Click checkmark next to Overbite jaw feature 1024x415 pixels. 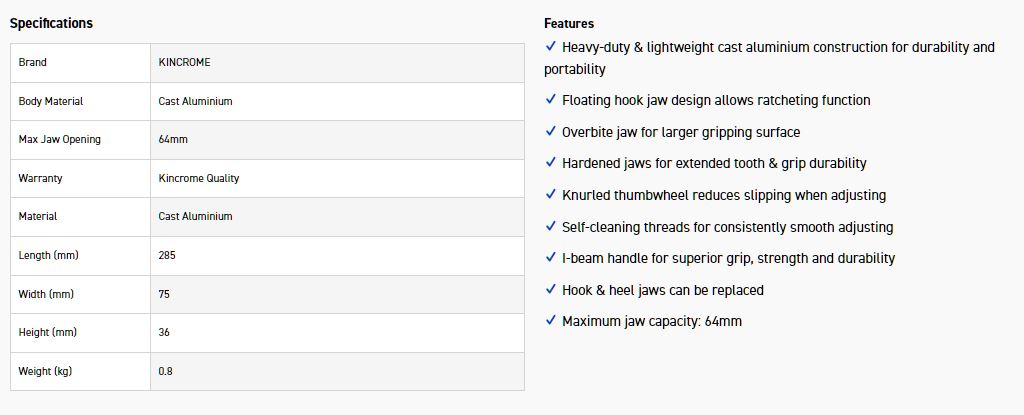(x=551, y=132)
